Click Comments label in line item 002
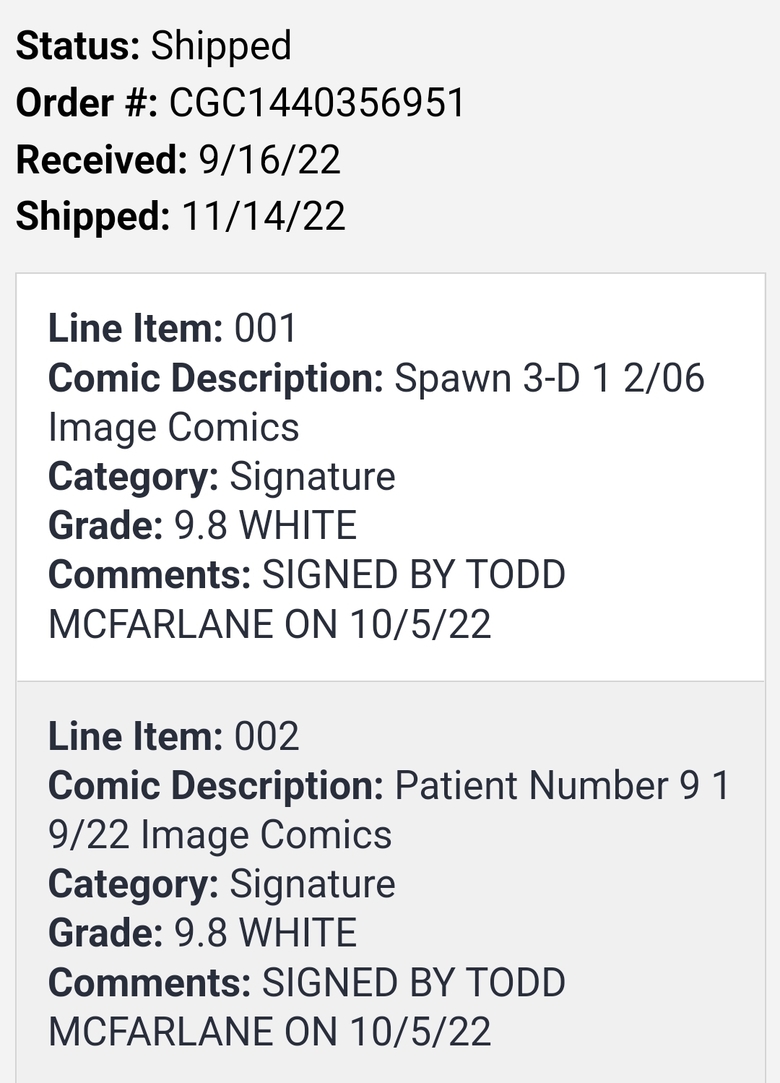 click(149, 982)
